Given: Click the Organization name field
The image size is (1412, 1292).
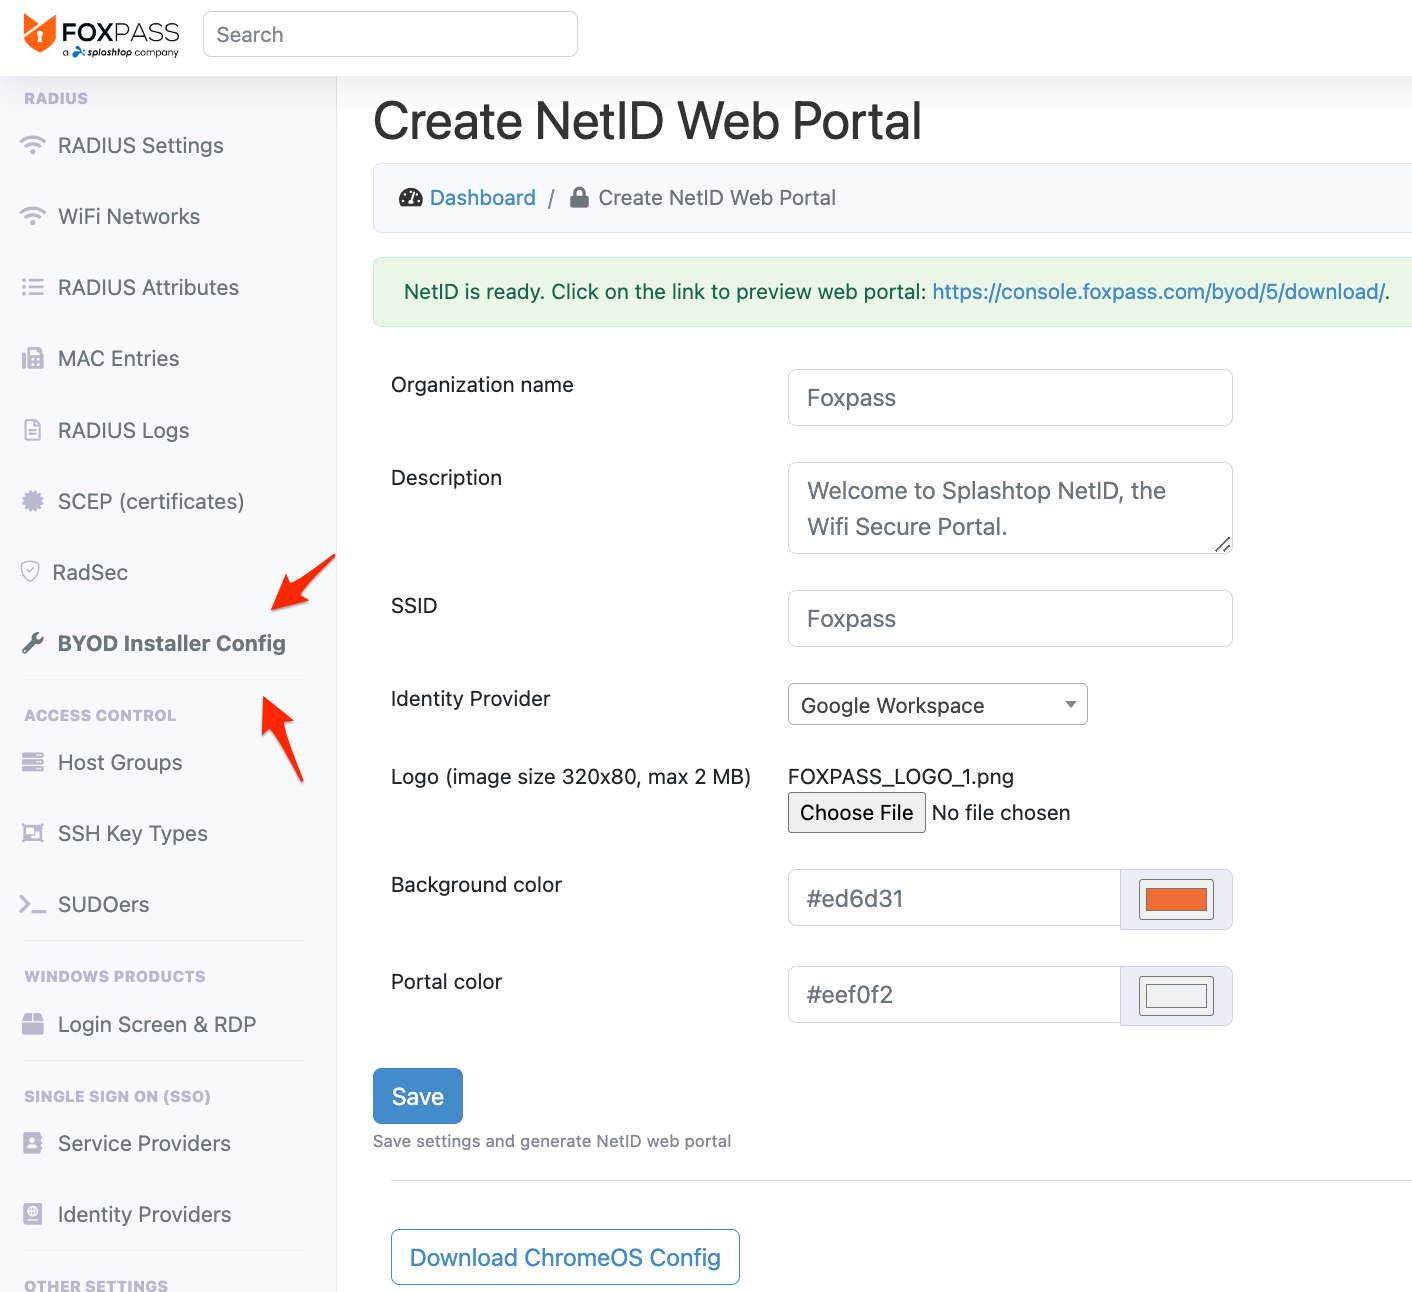Looking at the screenshot, I should coord(1010,397).
